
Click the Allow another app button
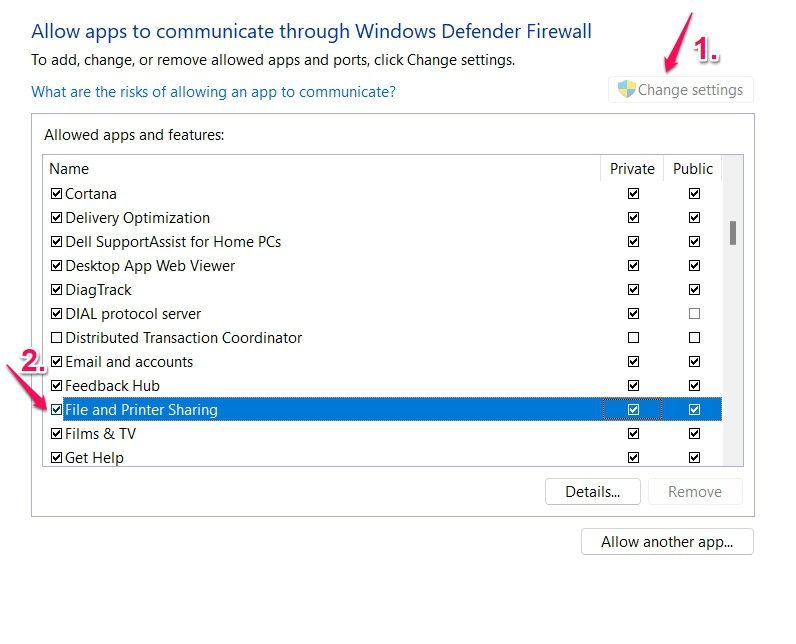coord(667,542)
